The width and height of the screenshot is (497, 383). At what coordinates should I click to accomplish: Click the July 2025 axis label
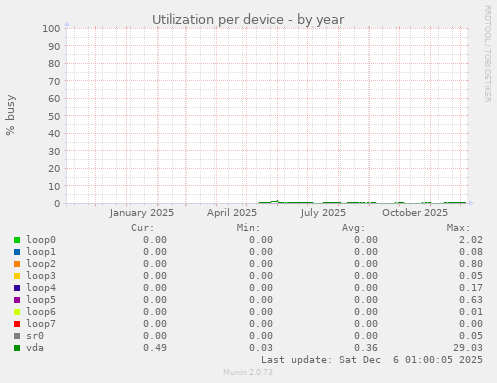pos(323,213)
